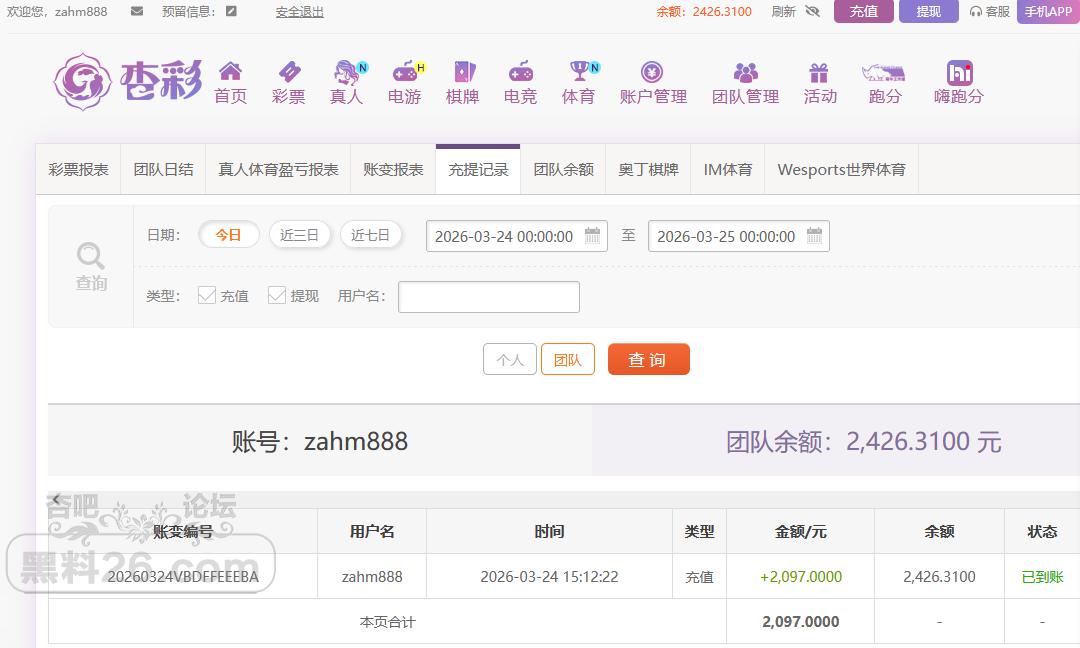Screen dimensions: 1080x648
Task: Open start date calendar icon
Action: (592, 236)
